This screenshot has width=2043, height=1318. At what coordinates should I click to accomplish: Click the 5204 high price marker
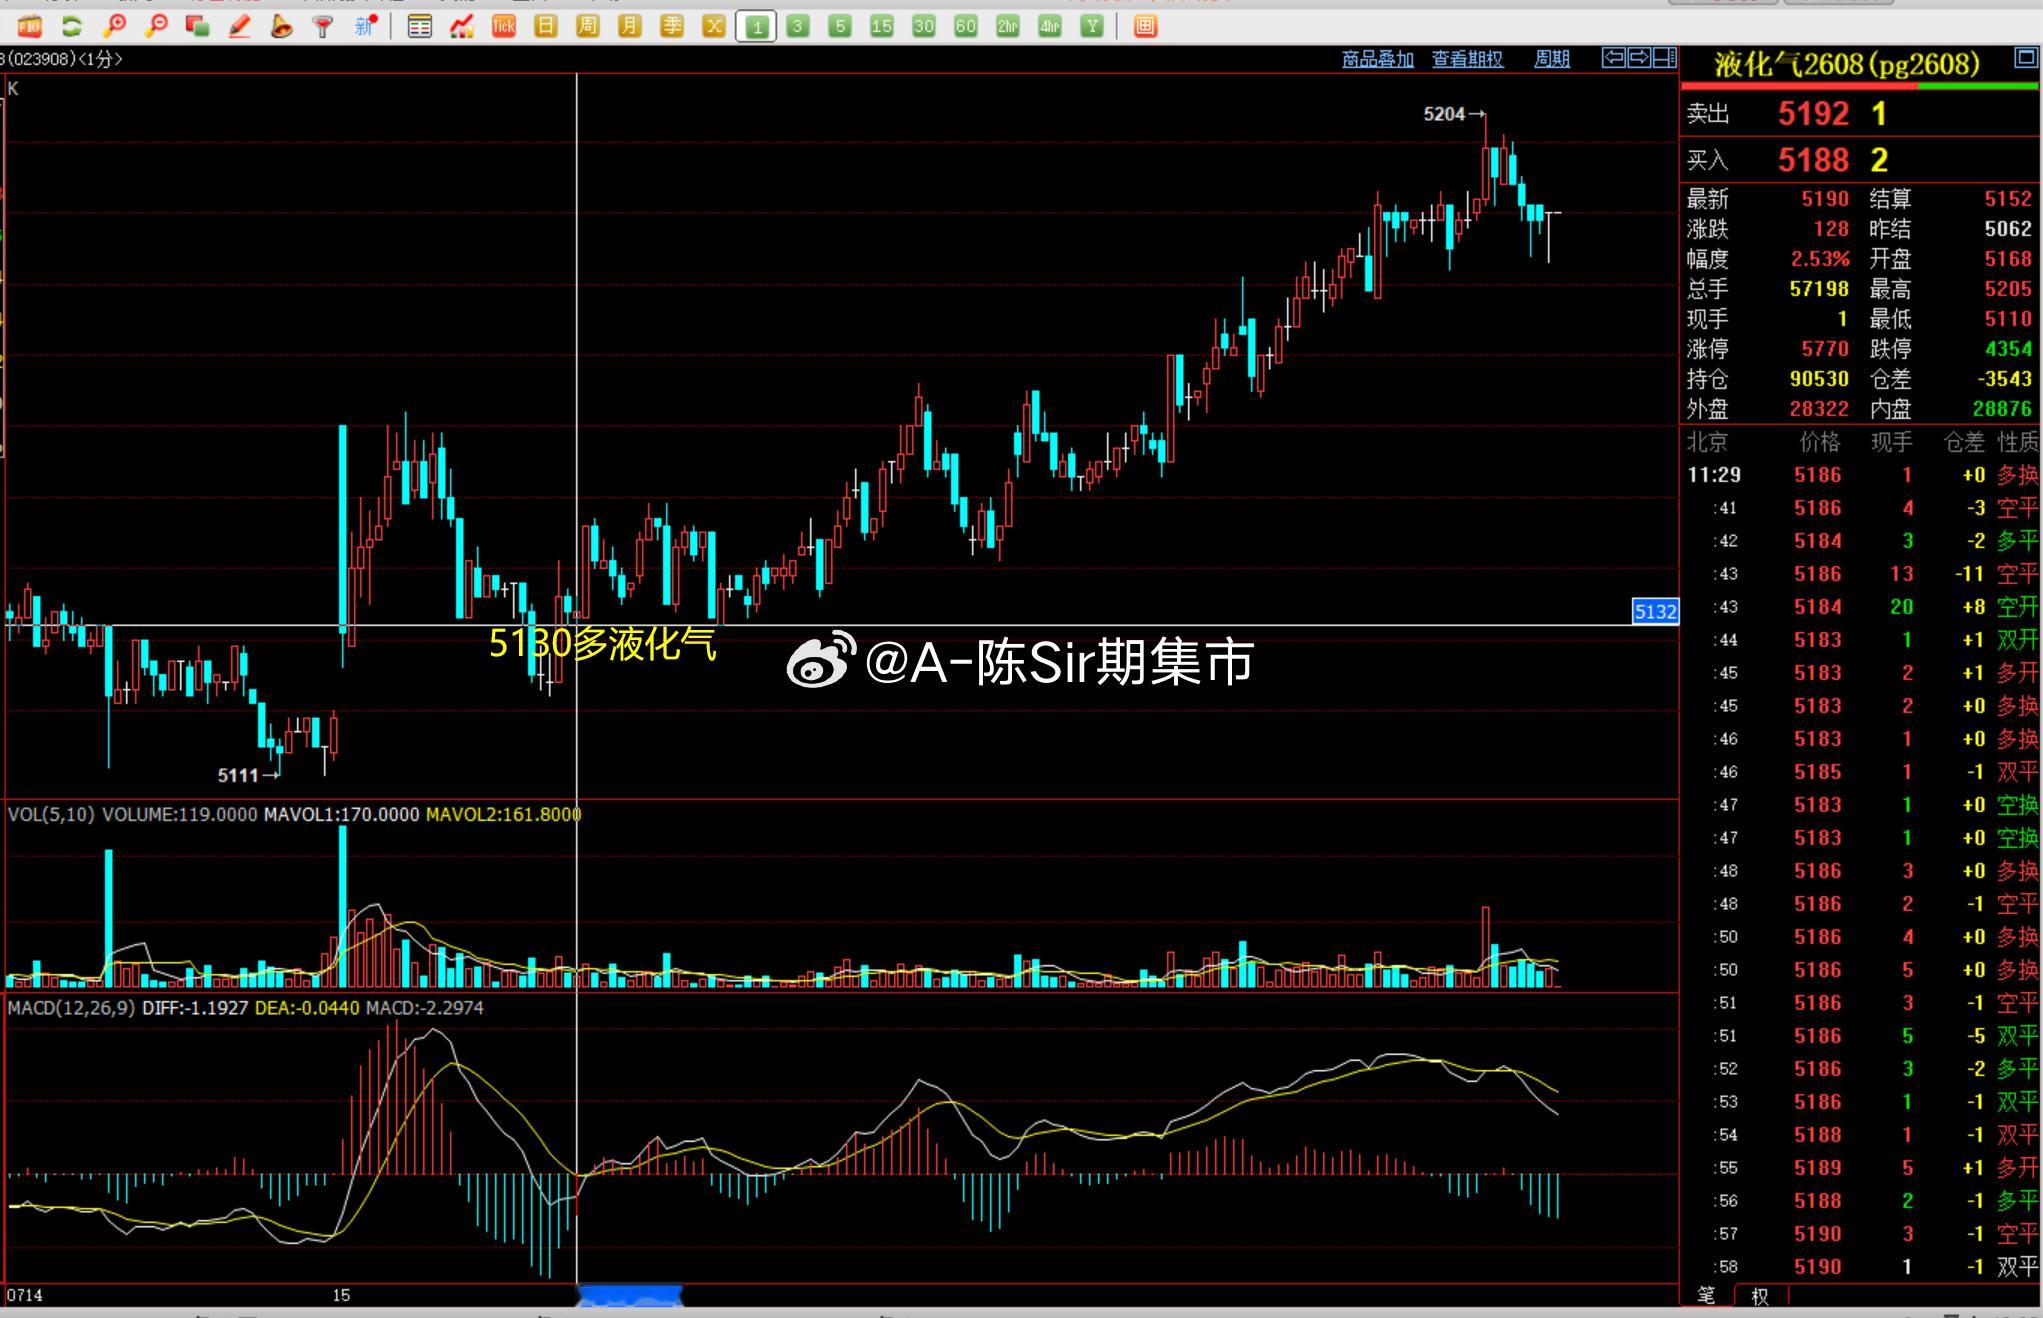1454,114
